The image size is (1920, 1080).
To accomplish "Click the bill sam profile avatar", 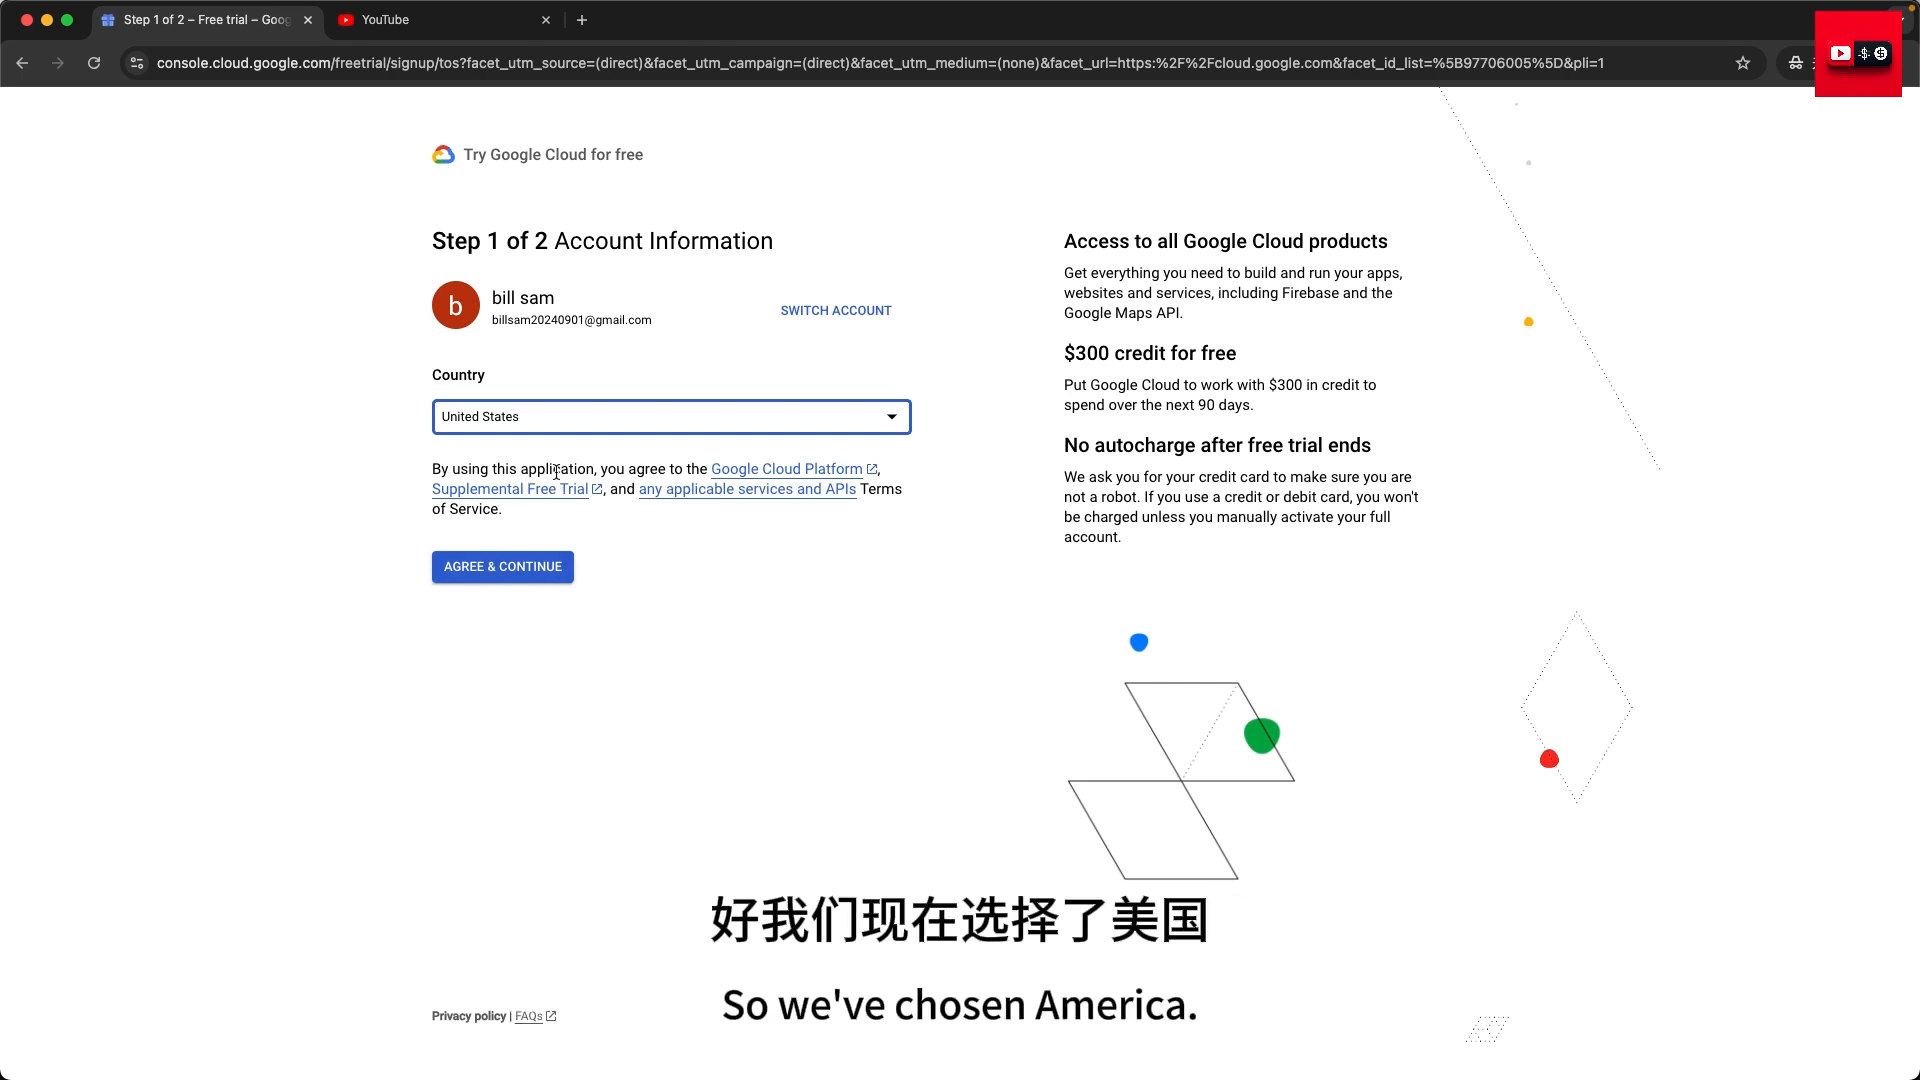I will pos(456,305).
